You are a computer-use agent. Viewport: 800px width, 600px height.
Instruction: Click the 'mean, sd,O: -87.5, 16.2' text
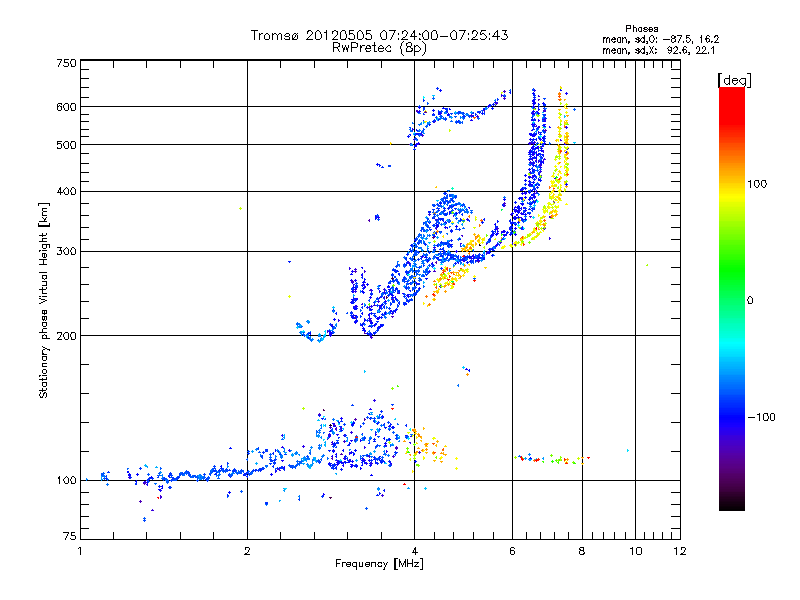coord(661,39)
